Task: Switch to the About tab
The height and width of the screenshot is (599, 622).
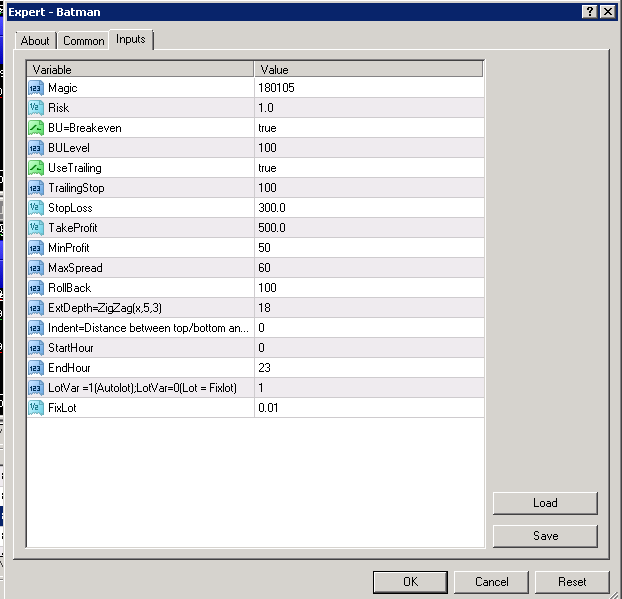Action: [35, 40]
